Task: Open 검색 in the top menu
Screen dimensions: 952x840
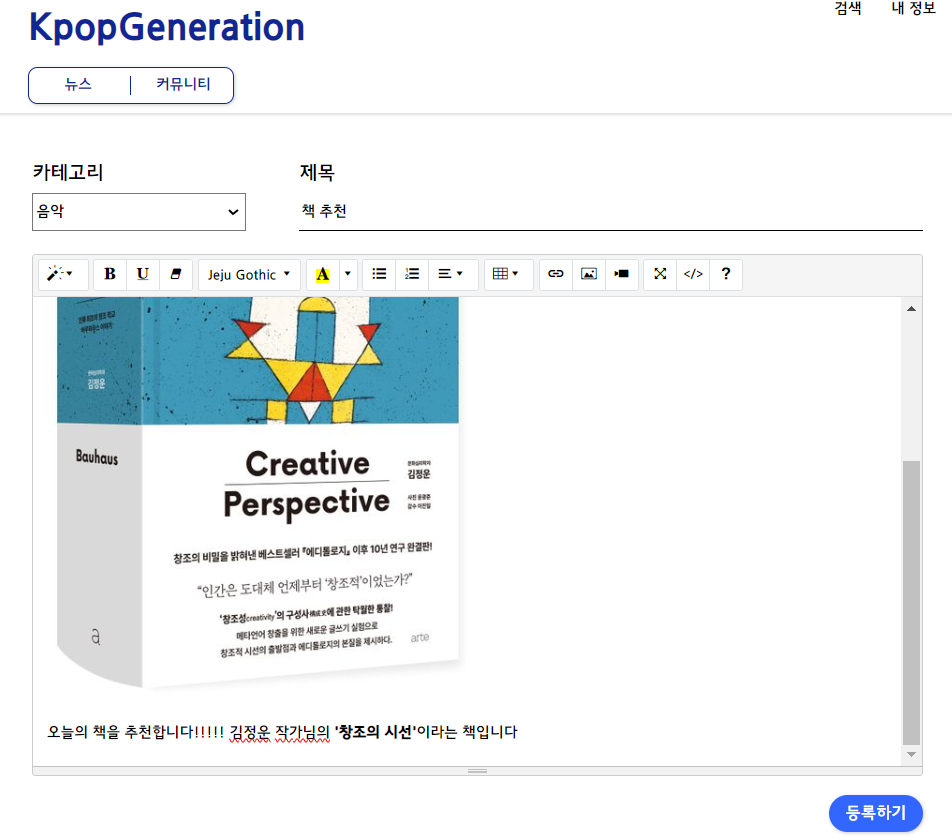Action: (848, 8)
